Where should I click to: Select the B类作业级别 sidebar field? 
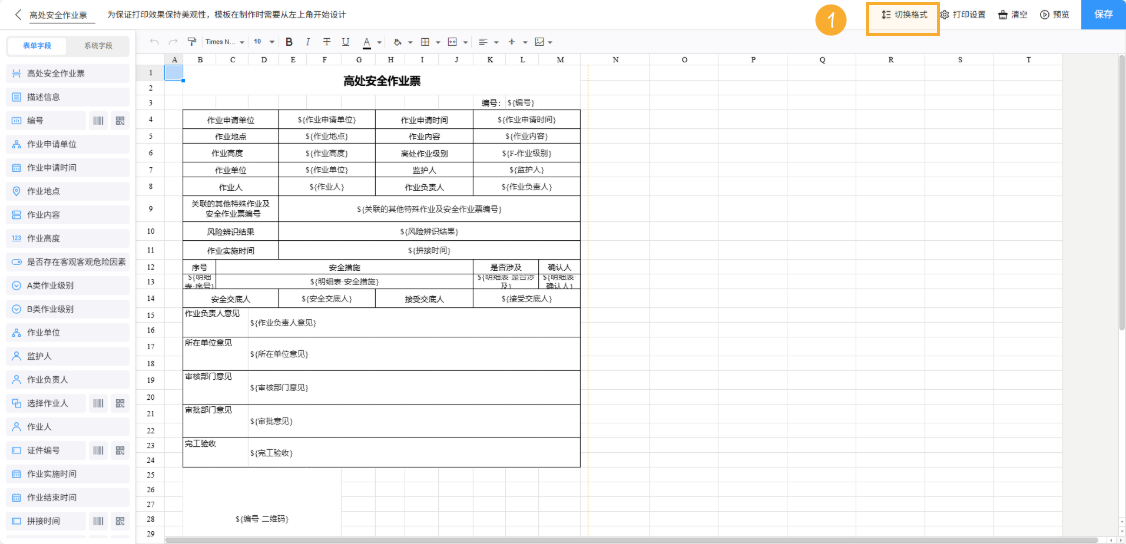pos(68,309)
